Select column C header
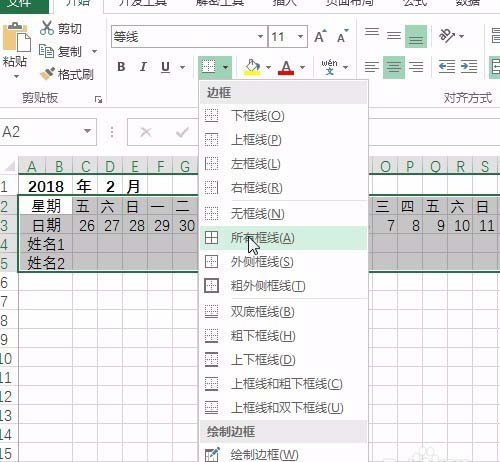 [85, 166]
